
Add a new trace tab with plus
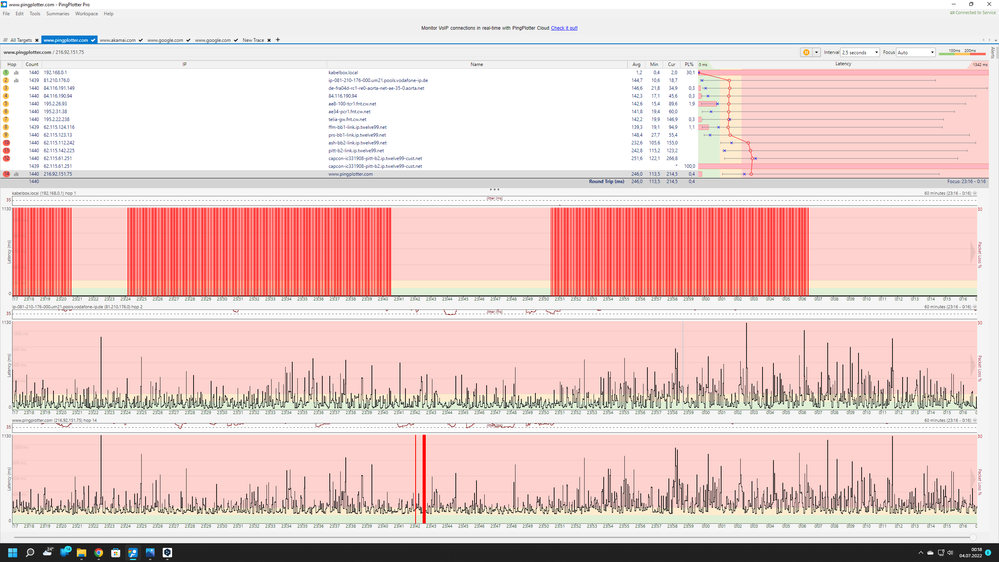click(278, 40)
